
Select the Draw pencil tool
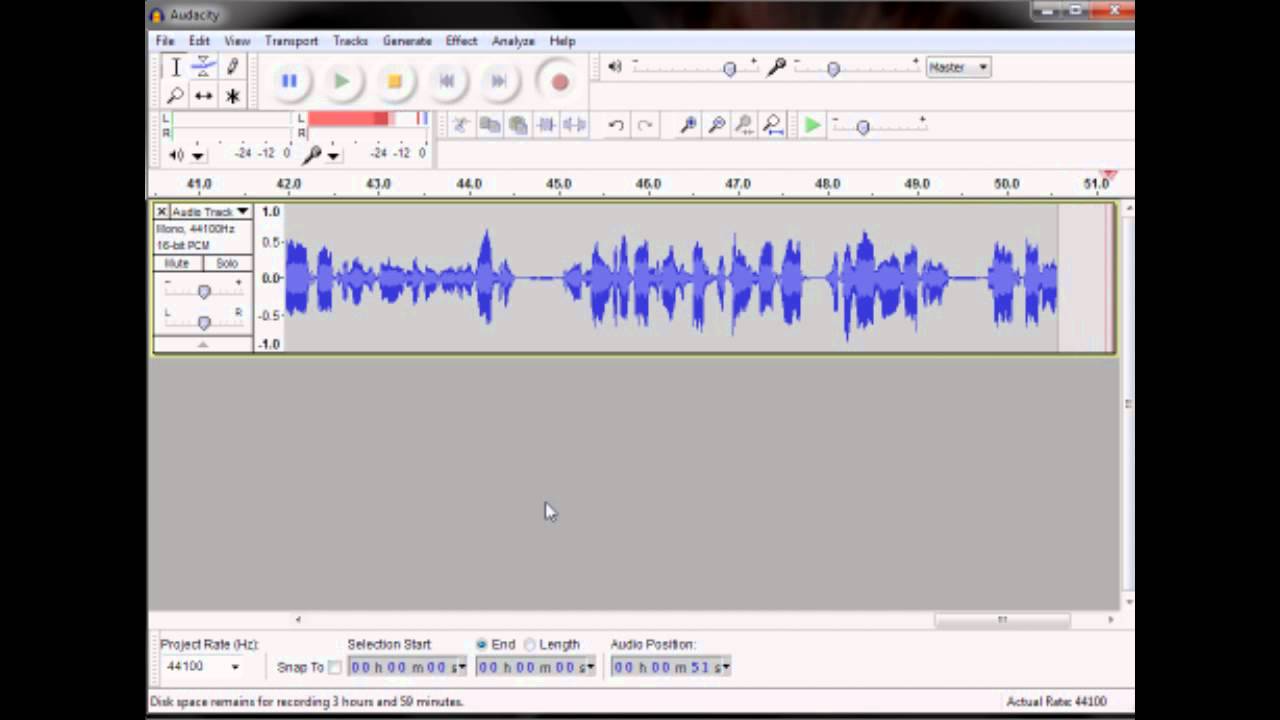point(232,67)
